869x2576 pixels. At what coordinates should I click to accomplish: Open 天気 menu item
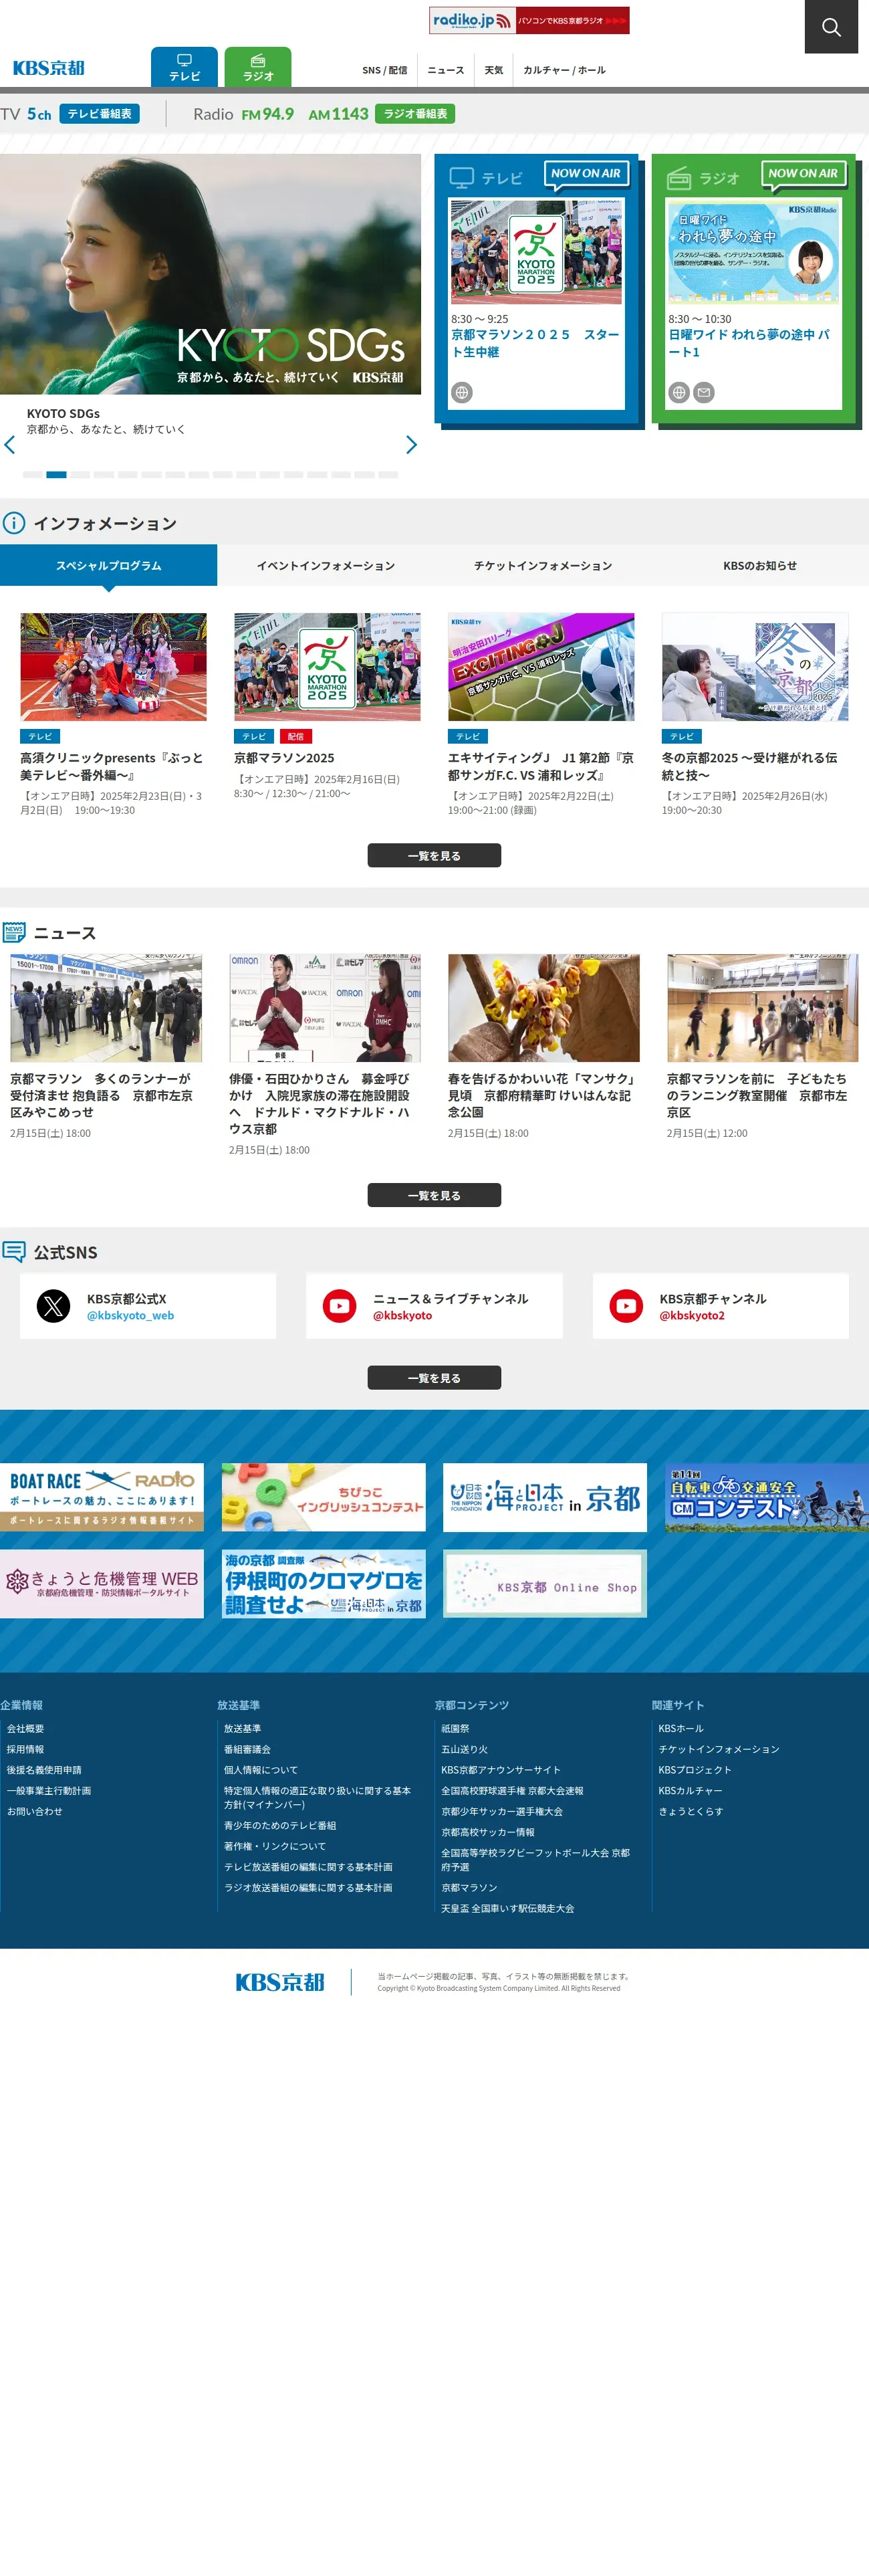pos(494,70)
